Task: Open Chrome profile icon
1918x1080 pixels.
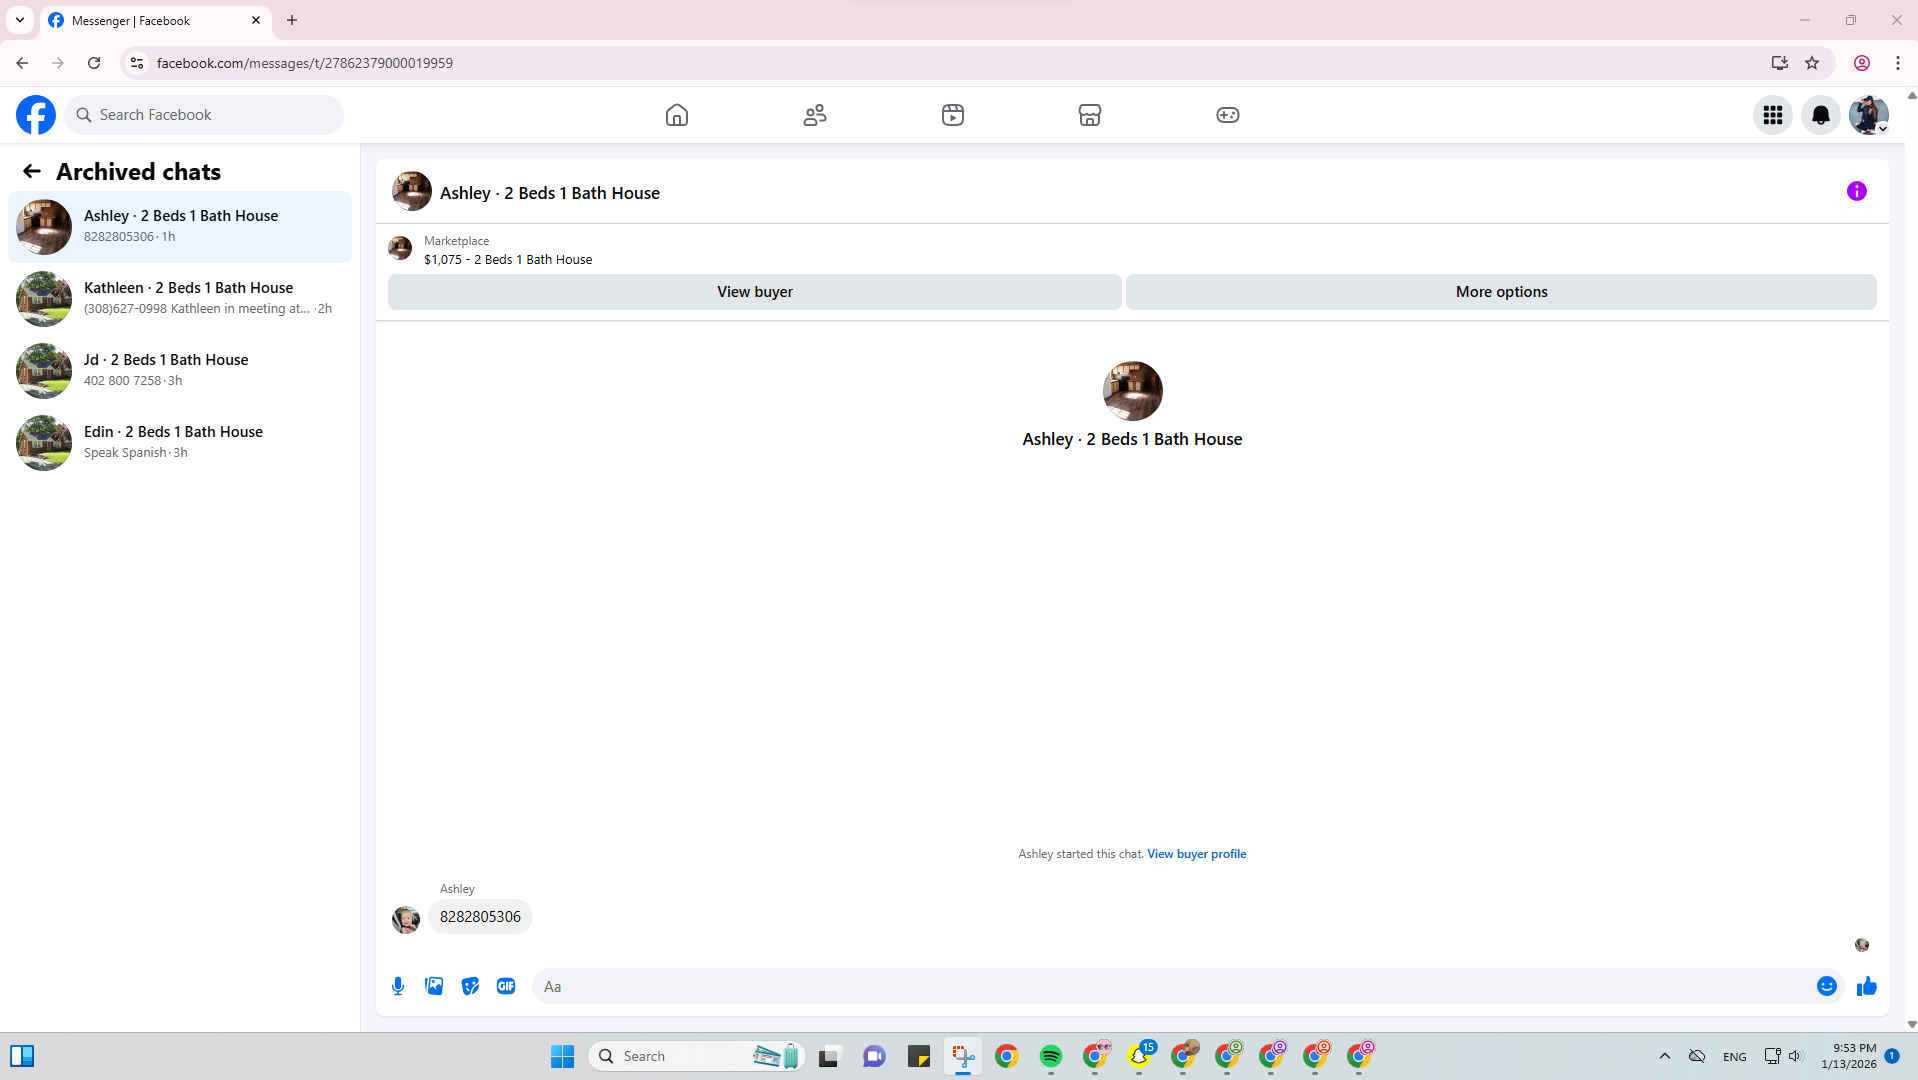Action: [x=1862, y=63]
